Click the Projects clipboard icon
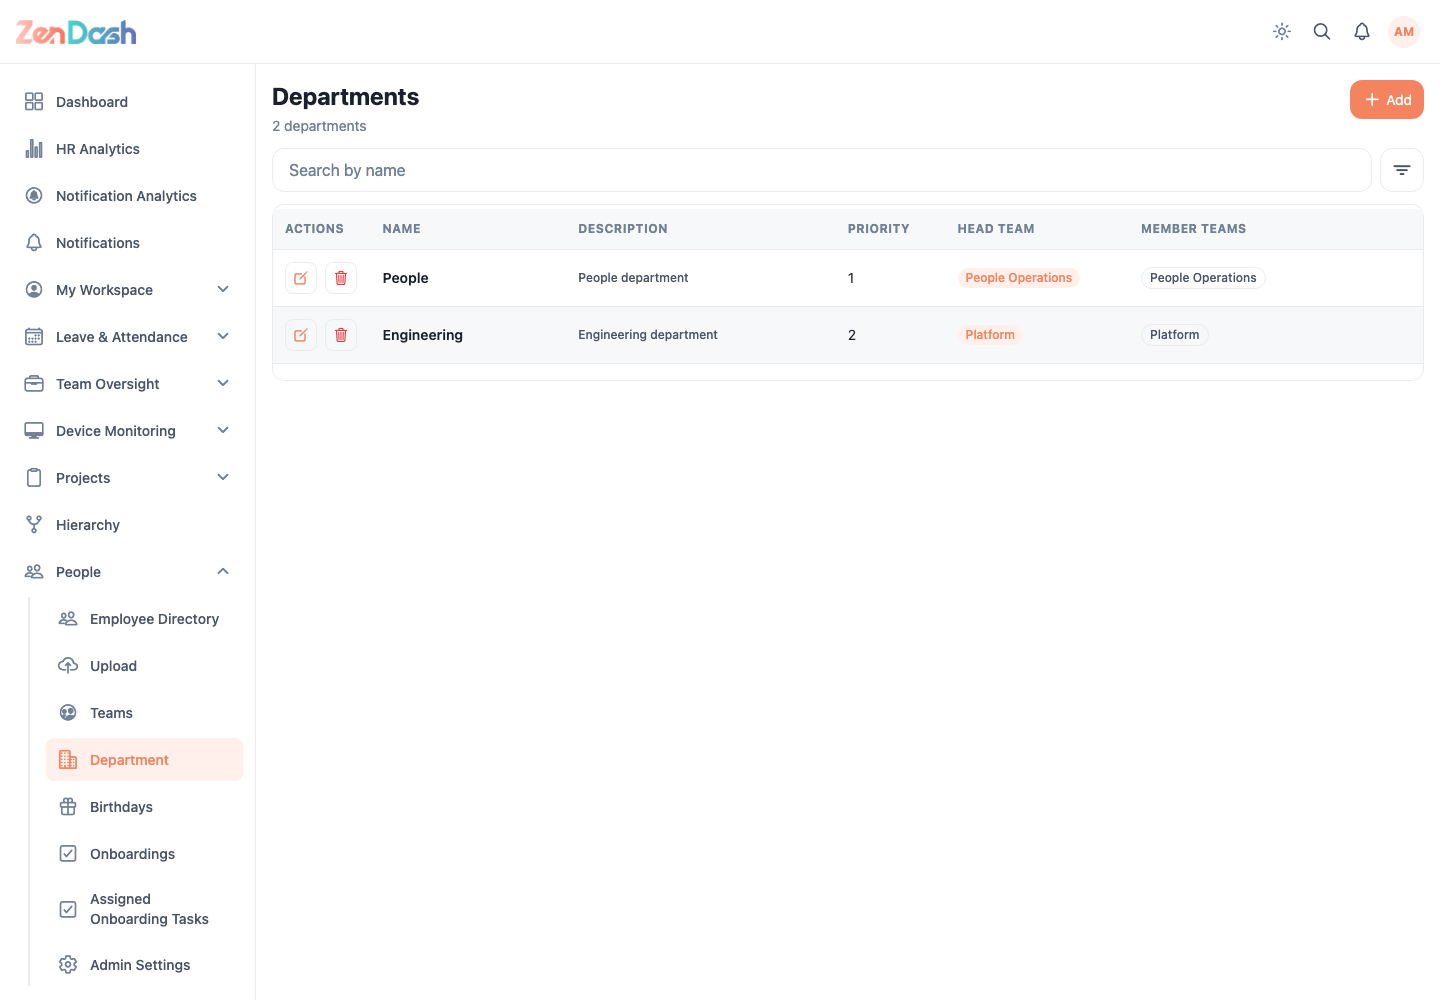1440x1000 pixels. pyautogui.click(x=34, y=478)
